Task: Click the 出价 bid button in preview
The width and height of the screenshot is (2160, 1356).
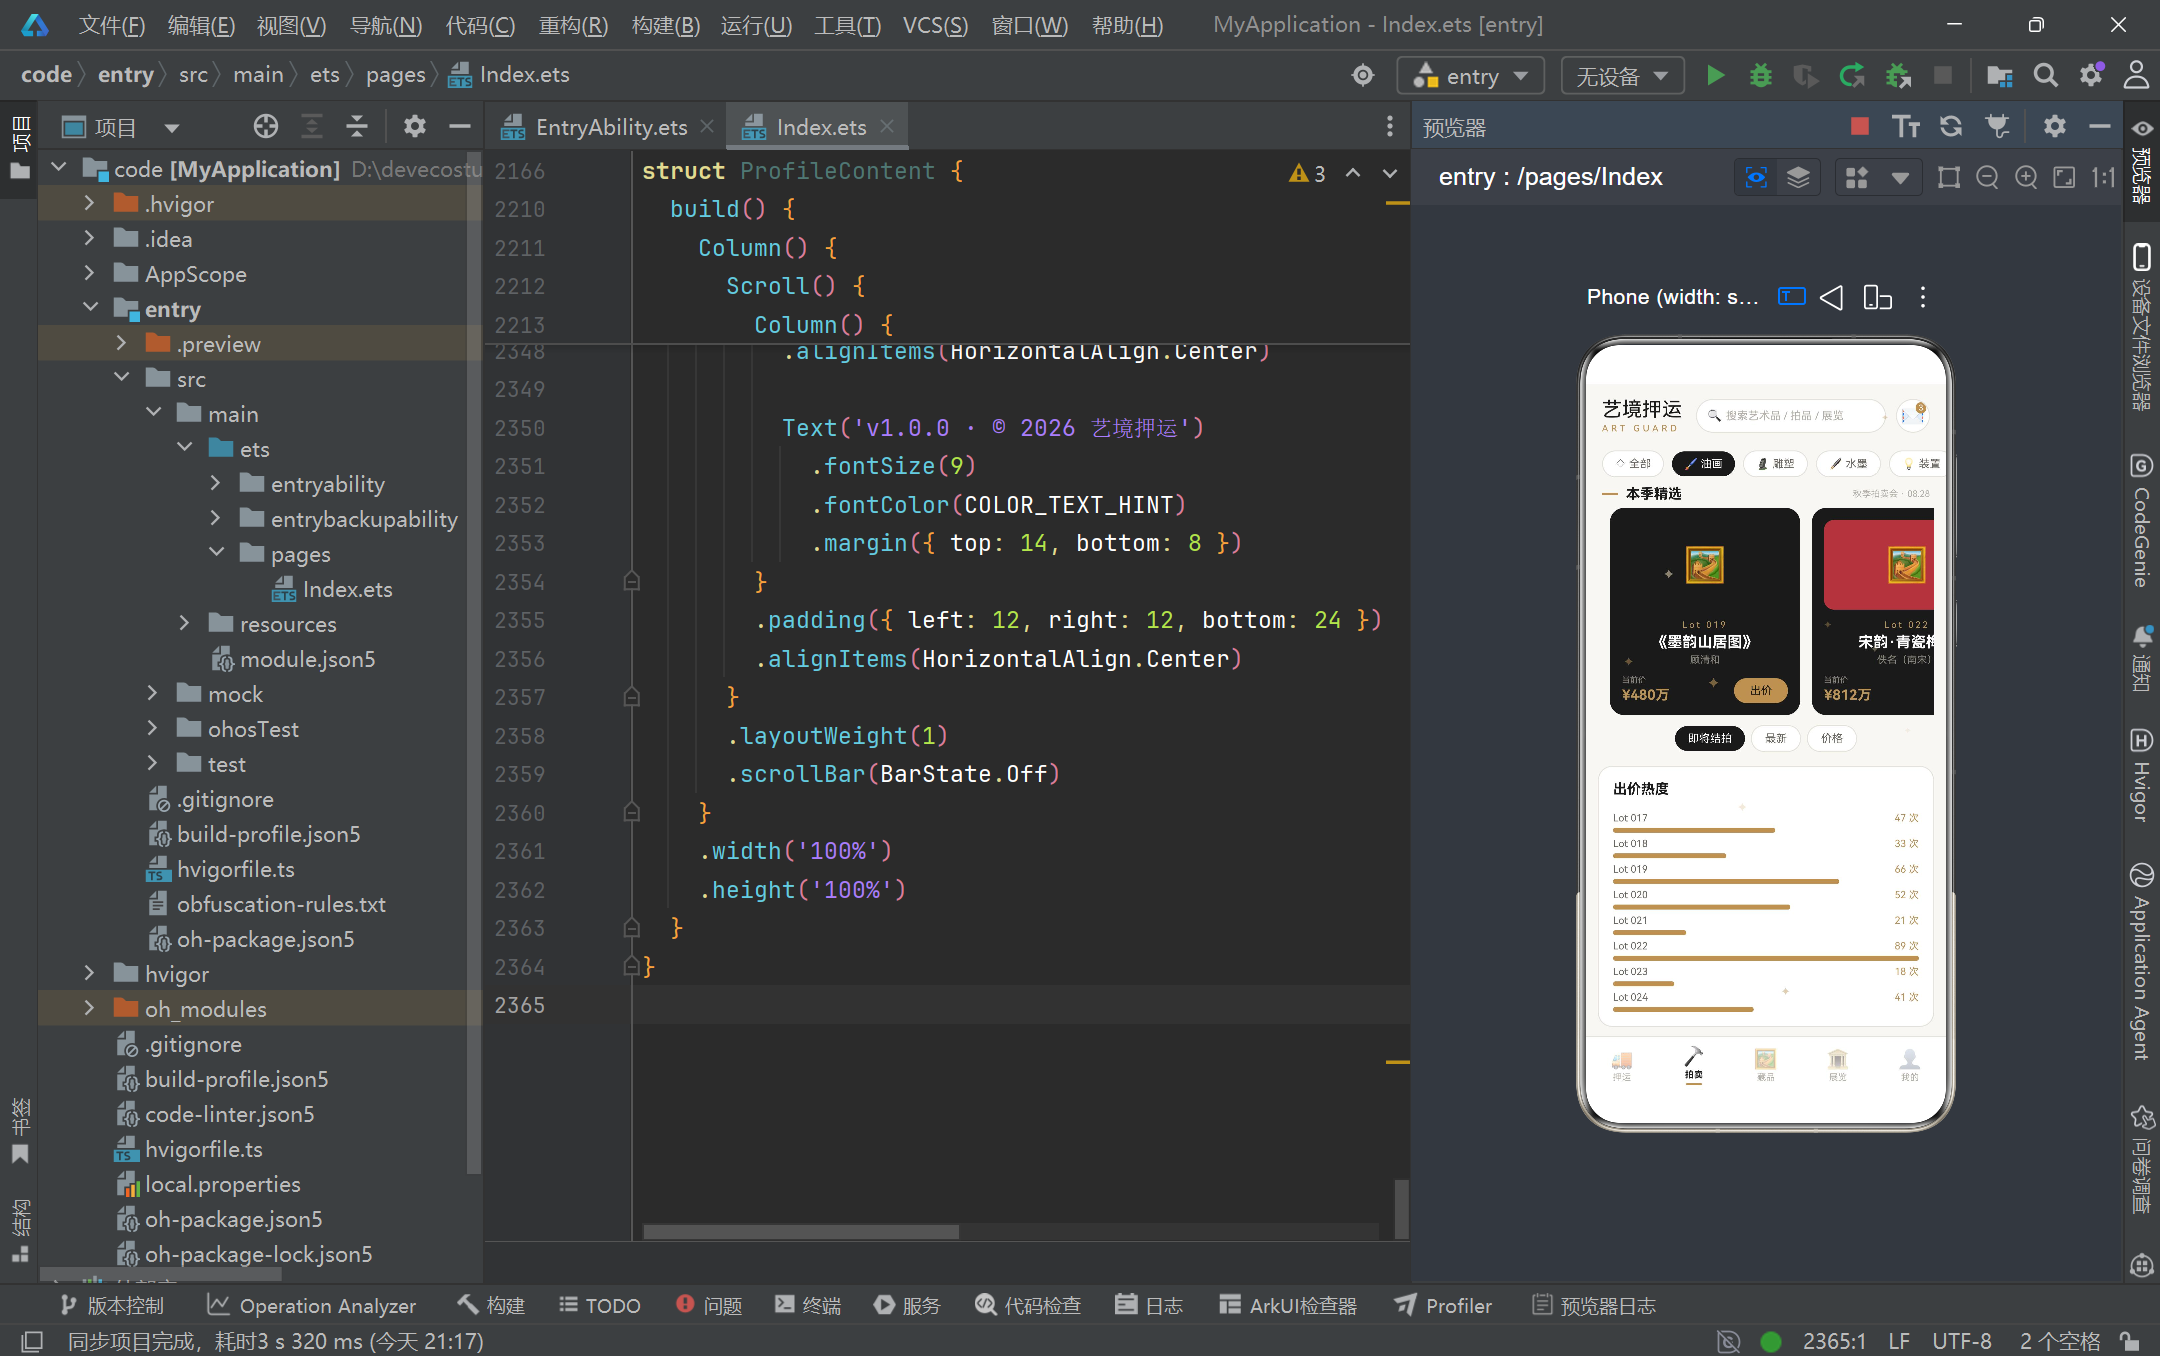Action: click(x=1761, y=691)
